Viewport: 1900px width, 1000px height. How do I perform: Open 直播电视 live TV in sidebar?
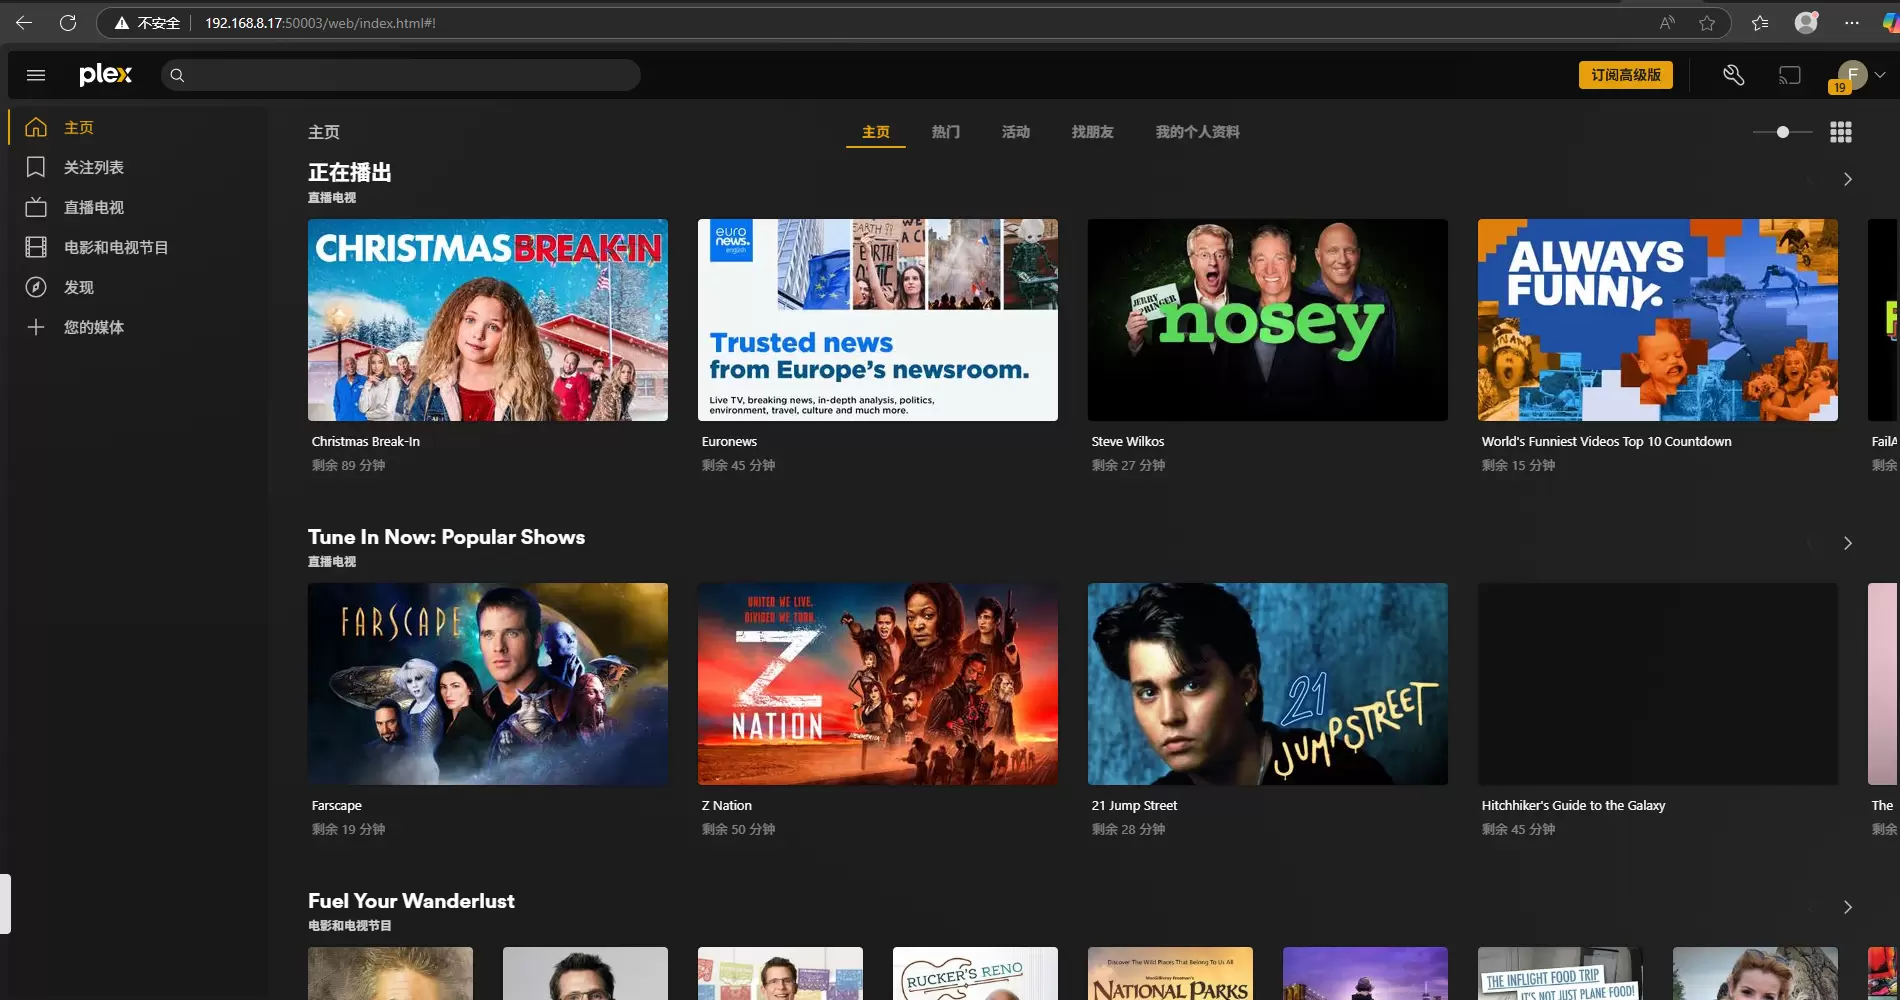pos(93,207)
